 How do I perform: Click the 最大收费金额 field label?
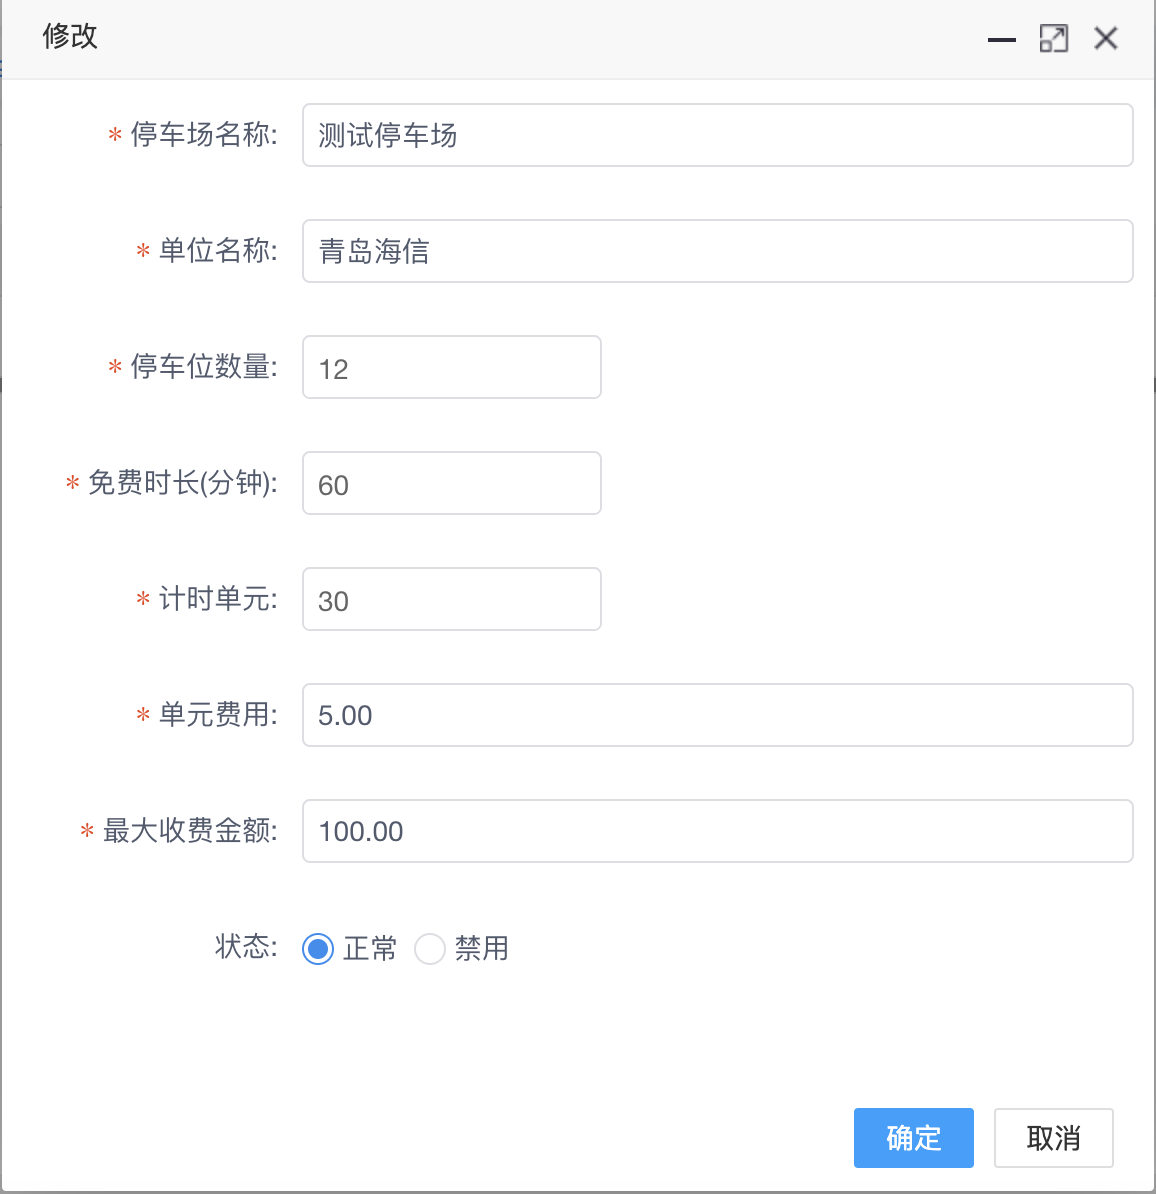(190, 831)
